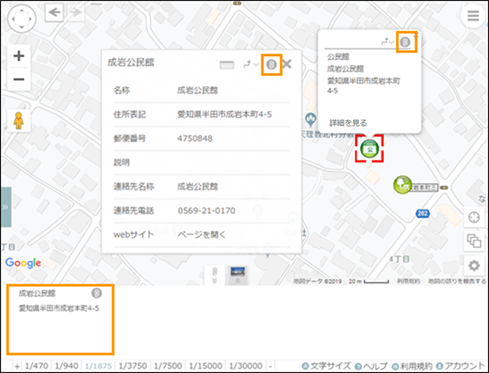The height and width of the screenshot is (373, 489).
Task: Zoom out with the minus button
Action: pyautogui.click(x=19, y=79)
